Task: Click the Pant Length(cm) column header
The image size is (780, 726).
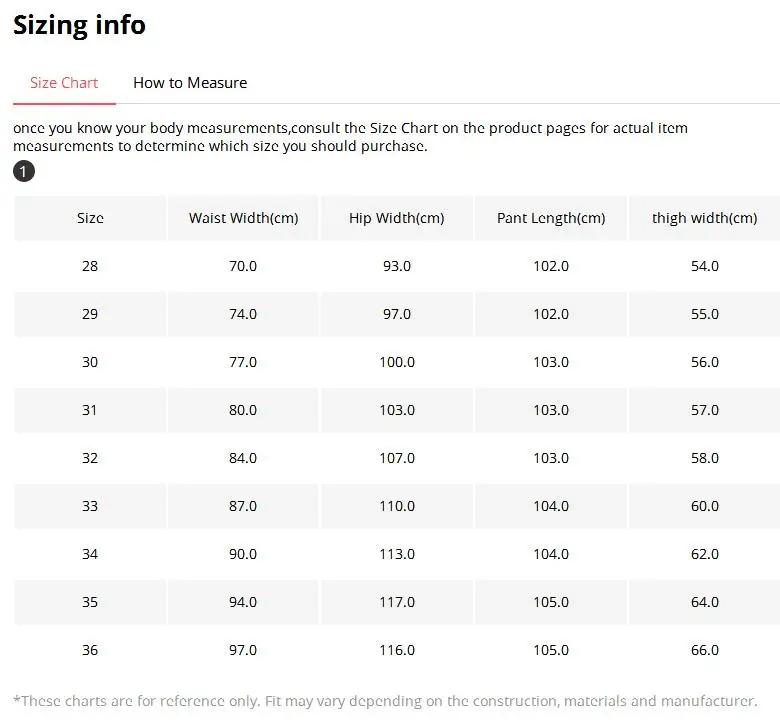Action: (x=551, y=218)
